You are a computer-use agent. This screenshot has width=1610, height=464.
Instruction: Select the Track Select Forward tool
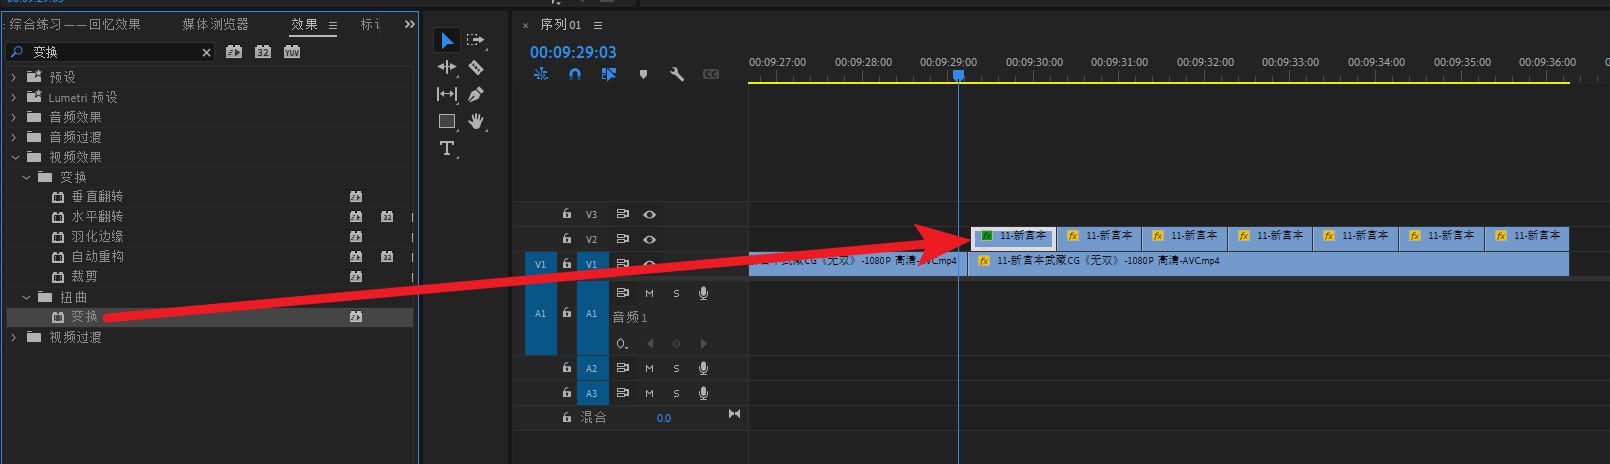(475, 40)
